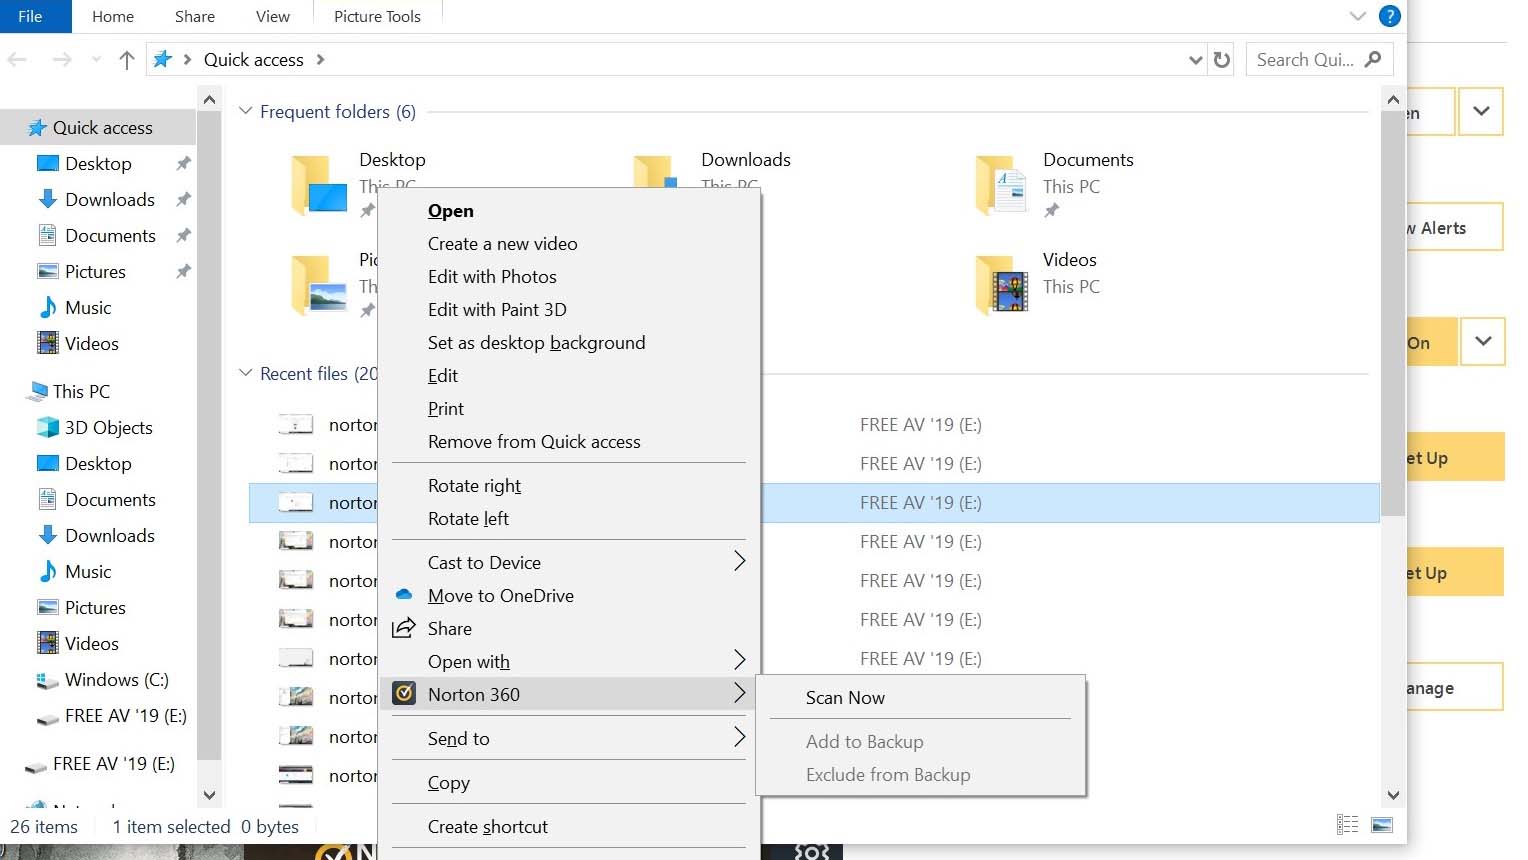Image resolution: width=1528 pixels, height=860 pixels.
Task: Collapse the Recent files section
Action: point(245,373)
